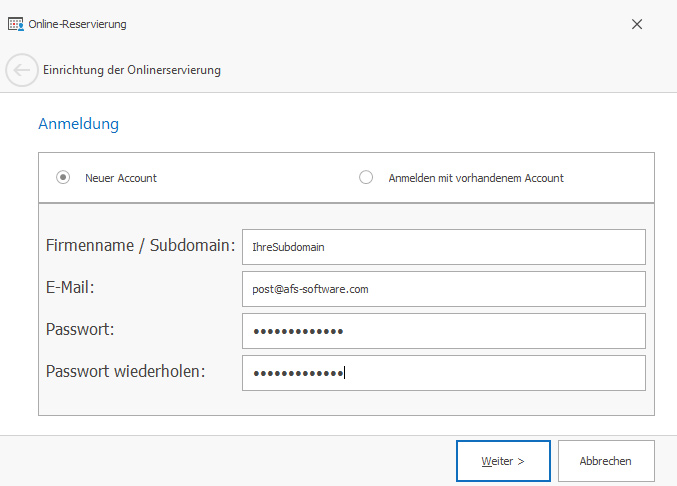The width and height of the screenshot is (677, 486).
Task: Focus the Firmenname / Subdomain input field
Action: (444, 247)
